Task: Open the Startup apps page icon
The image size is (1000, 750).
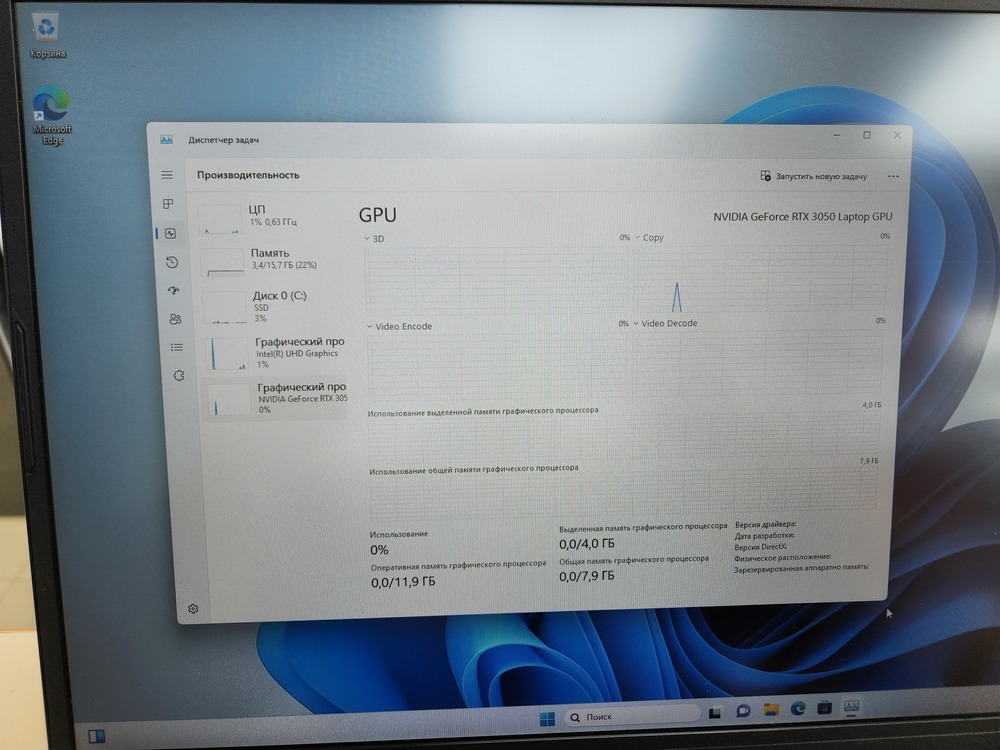Action: point(173,291)
